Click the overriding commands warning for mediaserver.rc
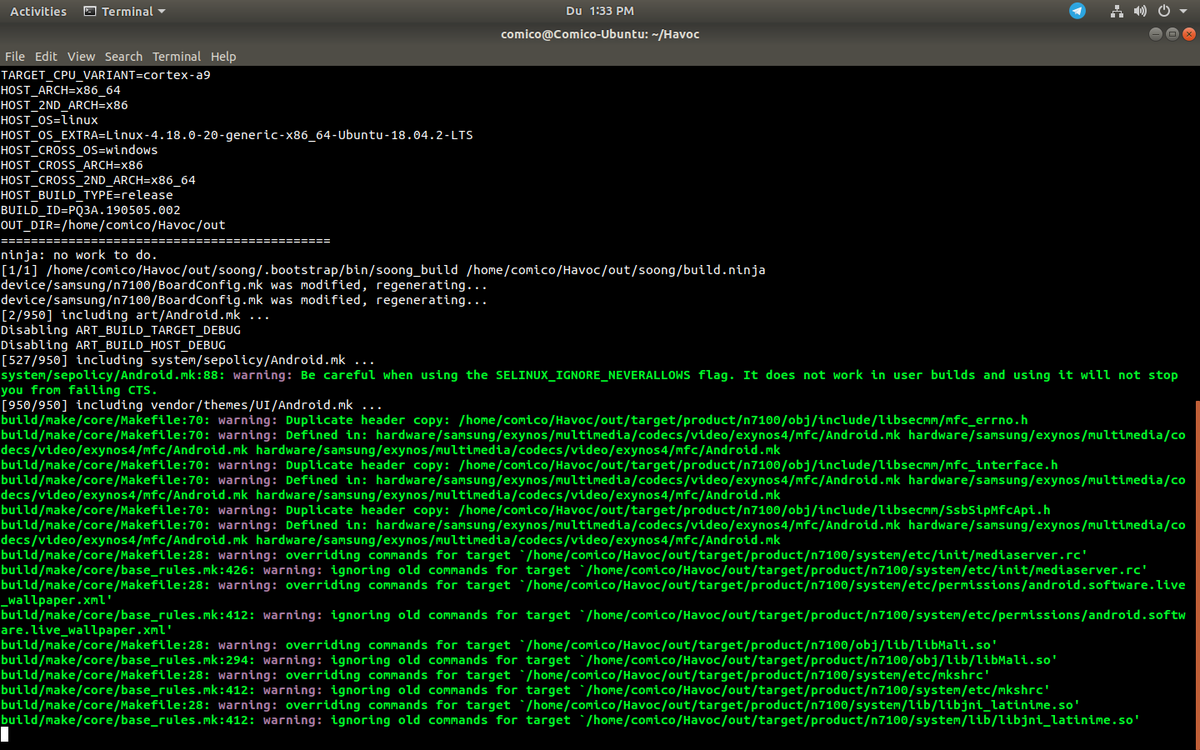 tap(545, 555)
